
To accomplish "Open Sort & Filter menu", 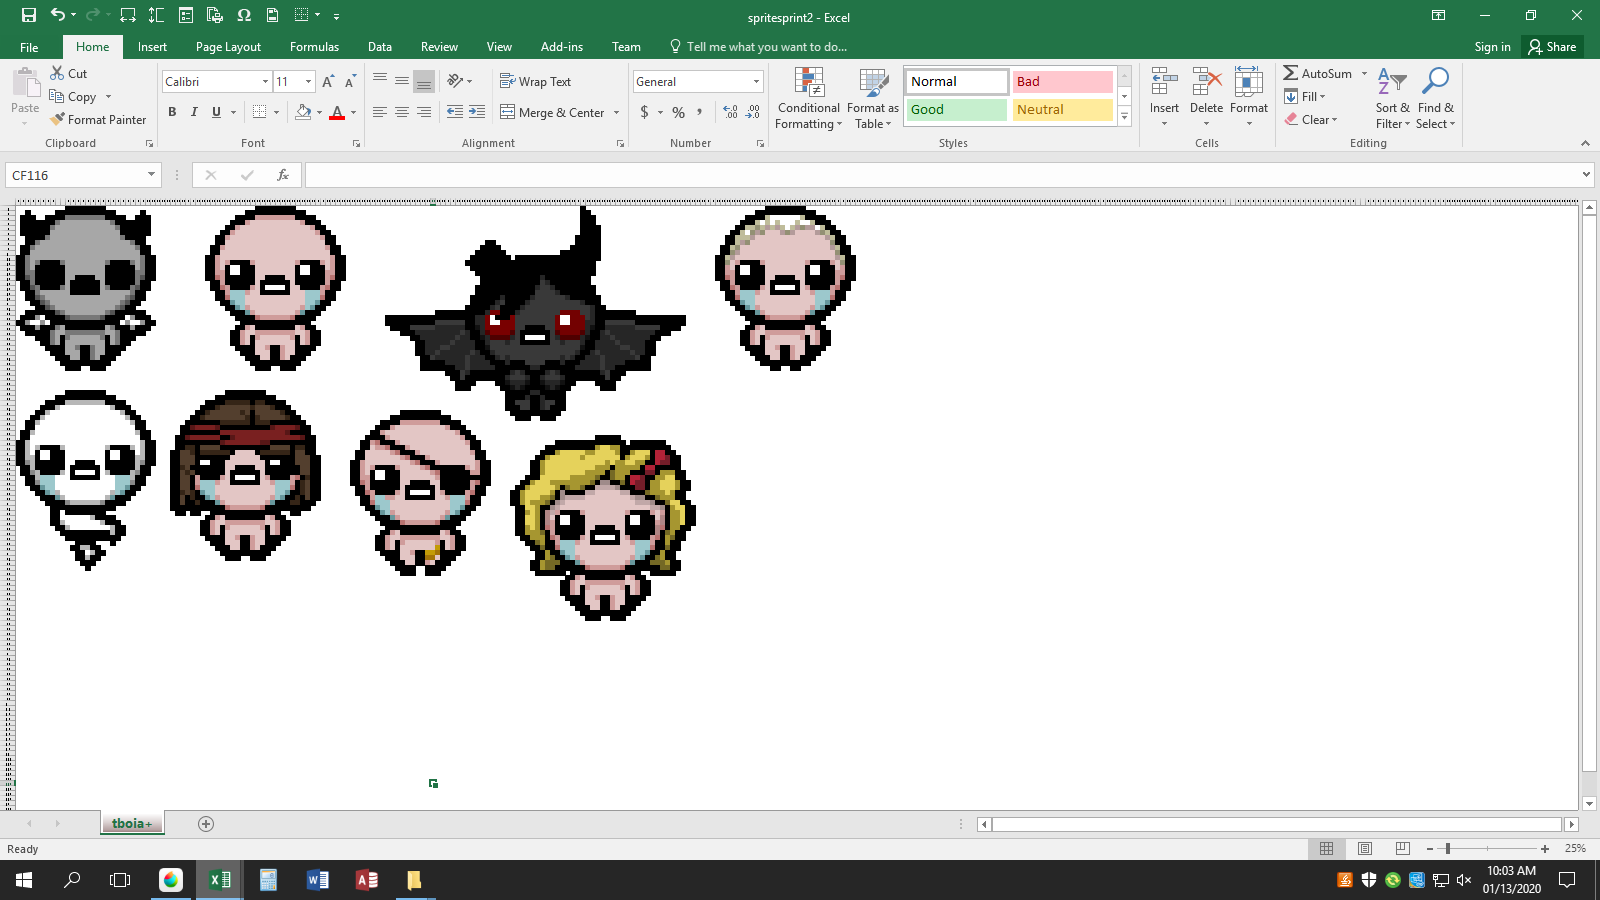I will (x=1392, y=98).
